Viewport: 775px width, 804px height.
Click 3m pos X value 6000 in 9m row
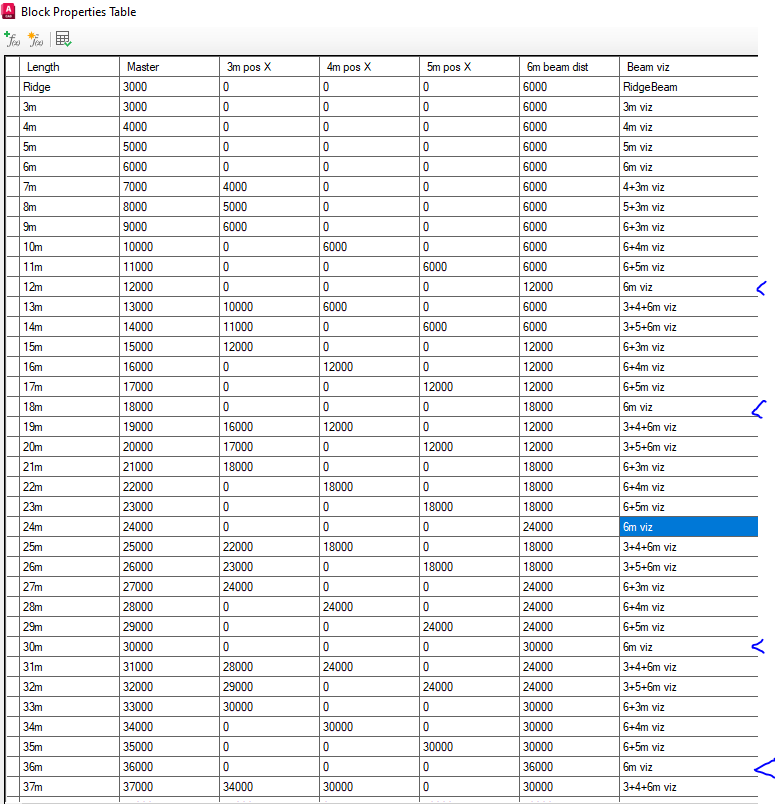click(x=269, y=227)
